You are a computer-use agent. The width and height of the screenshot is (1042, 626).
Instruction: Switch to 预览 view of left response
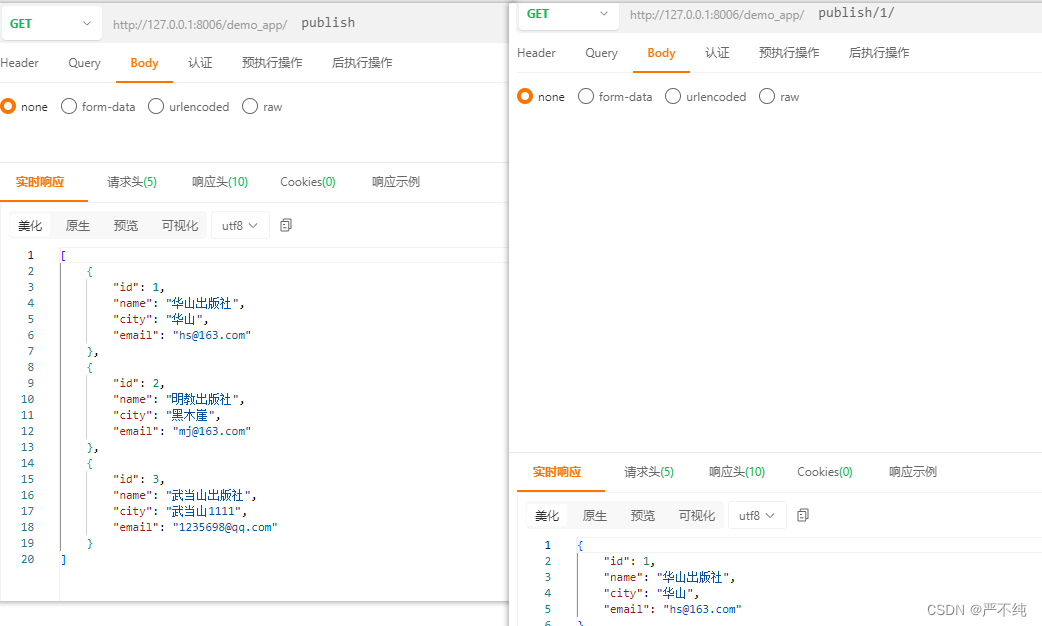tap(125, 225)
